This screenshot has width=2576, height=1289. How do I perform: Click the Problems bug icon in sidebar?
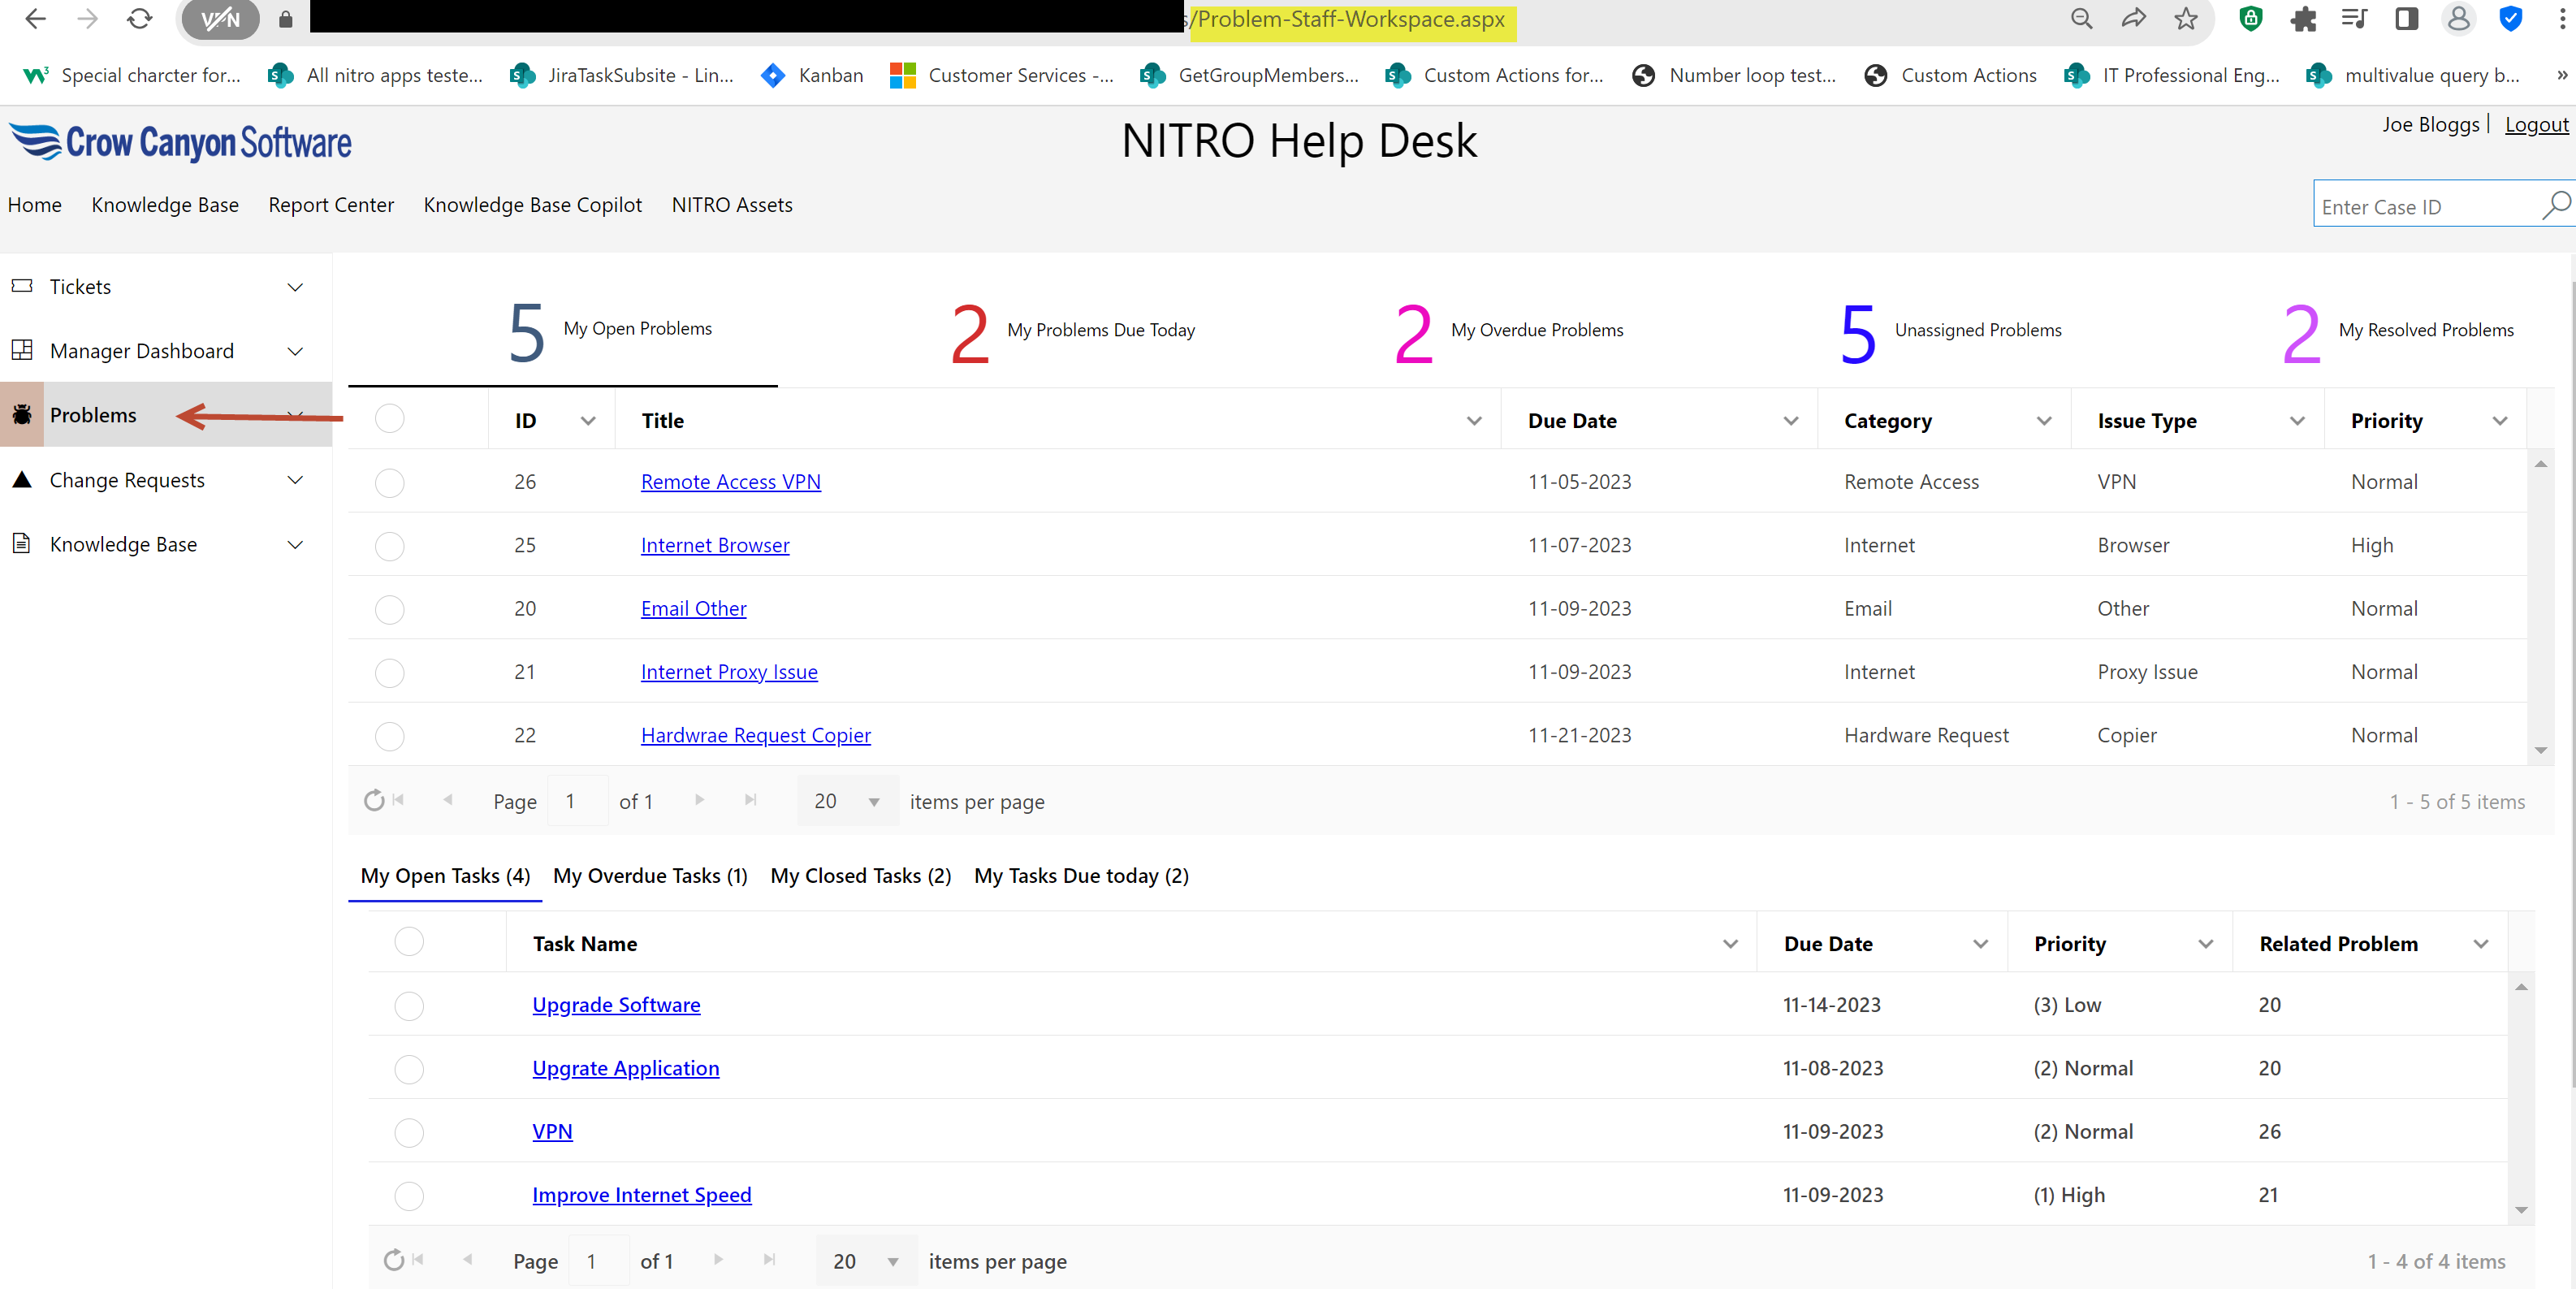[x=22, y=415]
